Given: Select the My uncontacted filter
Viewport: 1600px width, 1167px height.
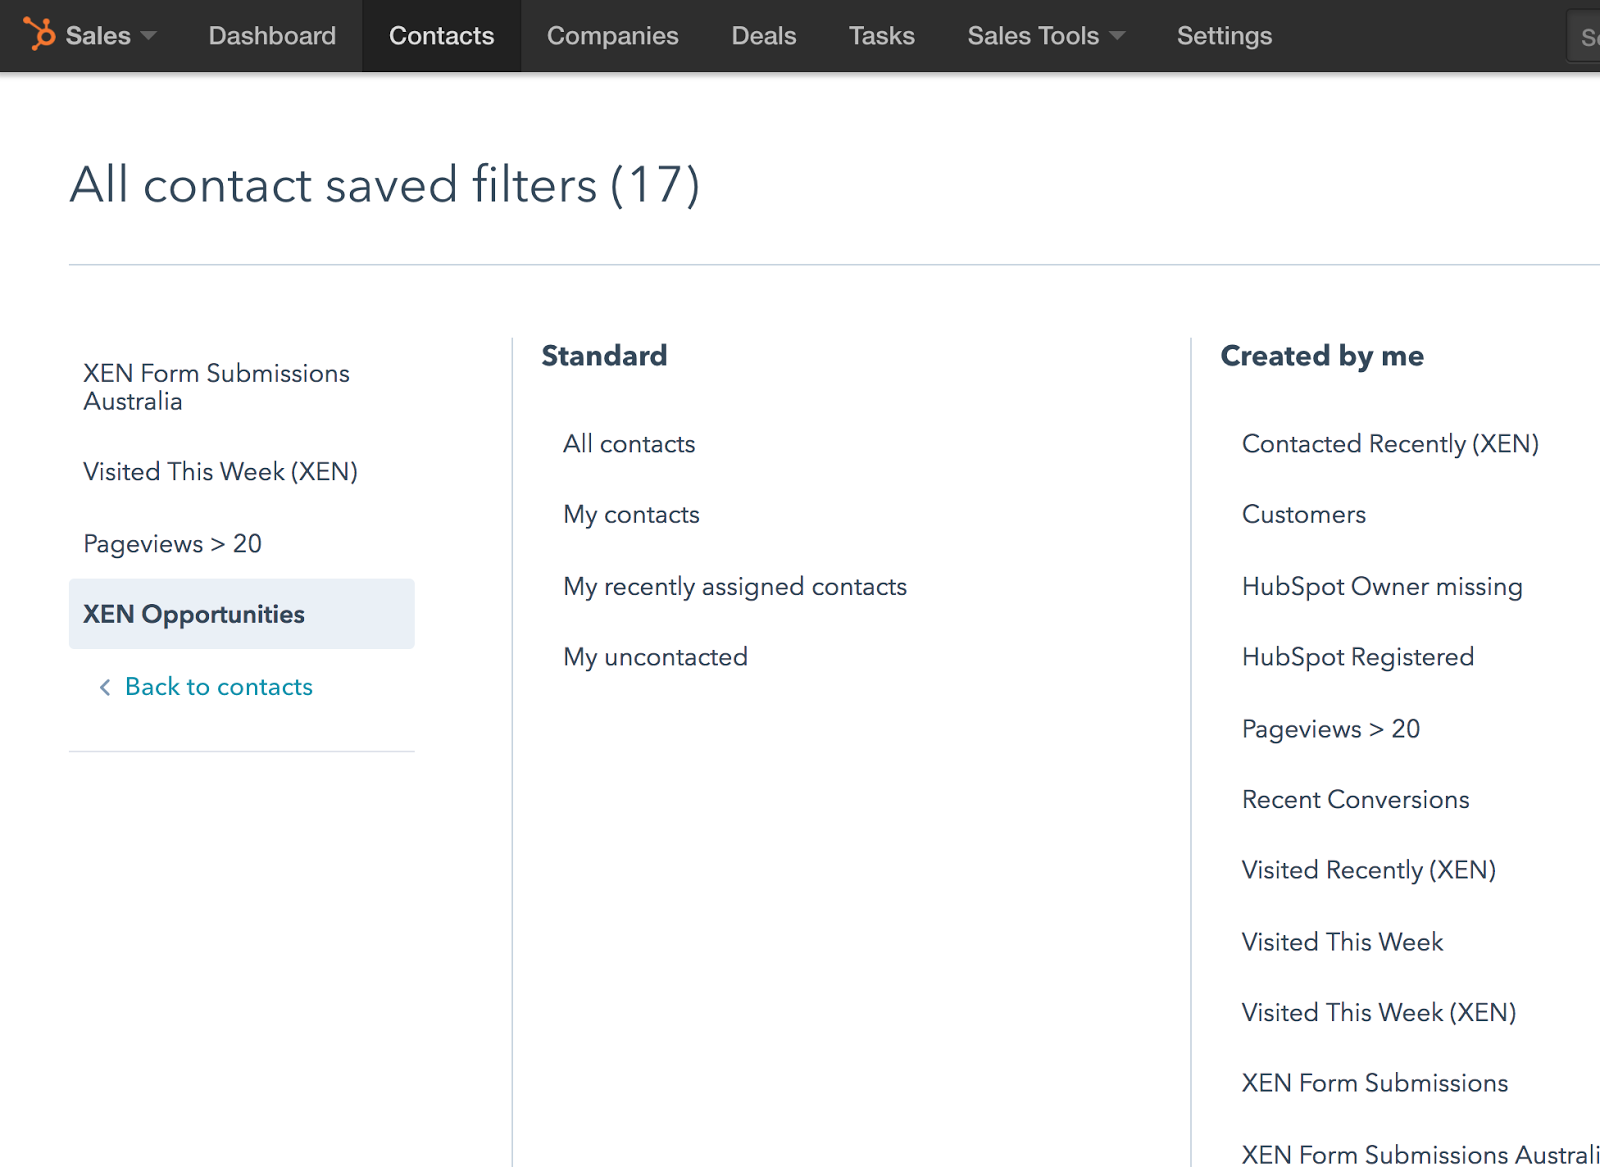Looking at the screenshot, I should coord(655,657).
